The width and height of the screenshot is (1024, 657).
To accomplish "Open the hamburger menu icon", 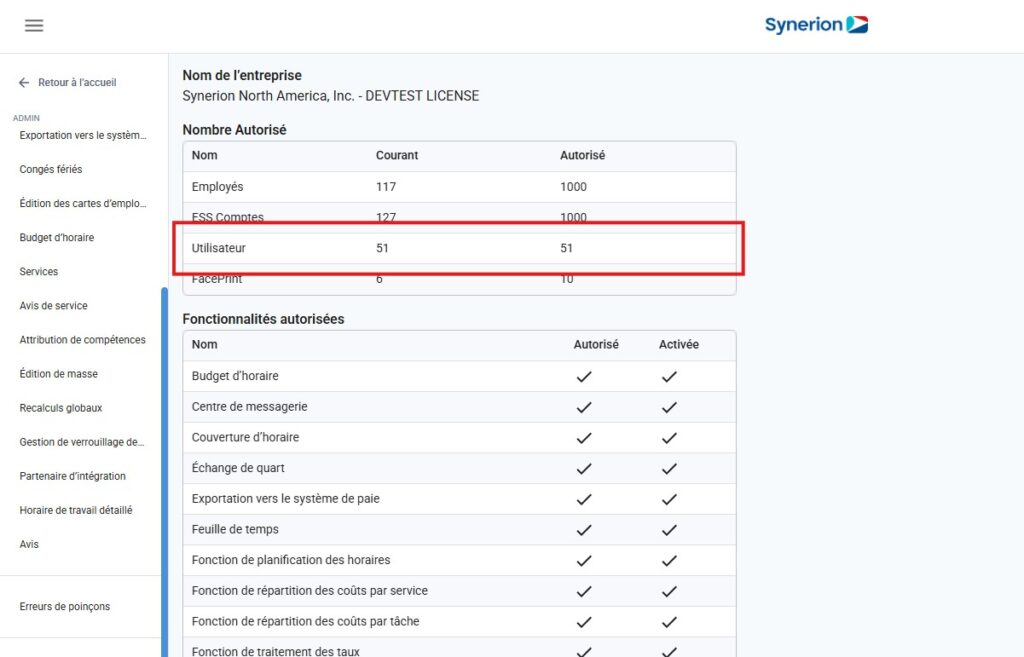I will (34, 26).
